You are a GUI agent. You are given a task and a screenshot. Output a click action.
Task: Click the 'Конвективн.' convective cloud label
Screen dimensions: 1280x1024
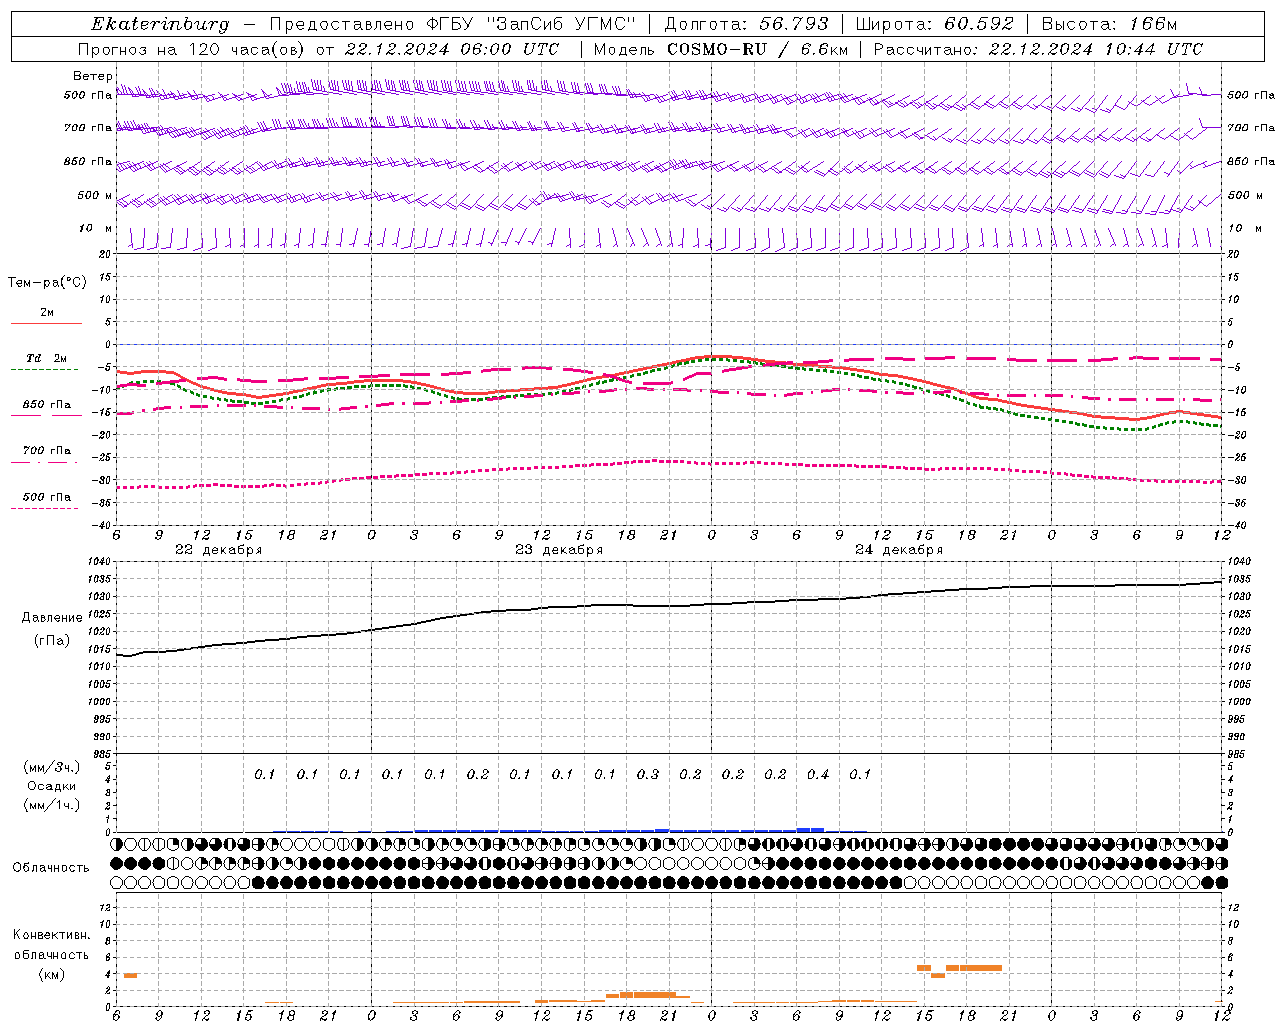[51, 935]
